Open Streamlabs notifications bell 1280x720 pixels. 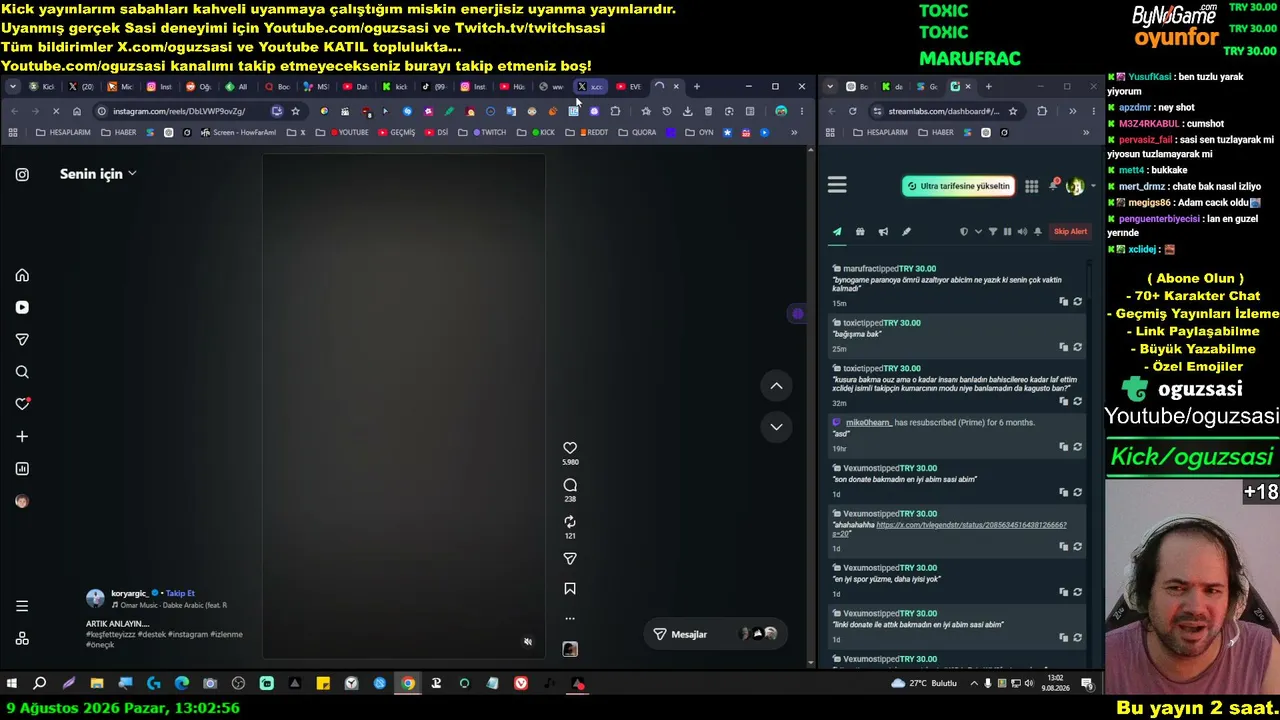click(x=1053, y=185)
